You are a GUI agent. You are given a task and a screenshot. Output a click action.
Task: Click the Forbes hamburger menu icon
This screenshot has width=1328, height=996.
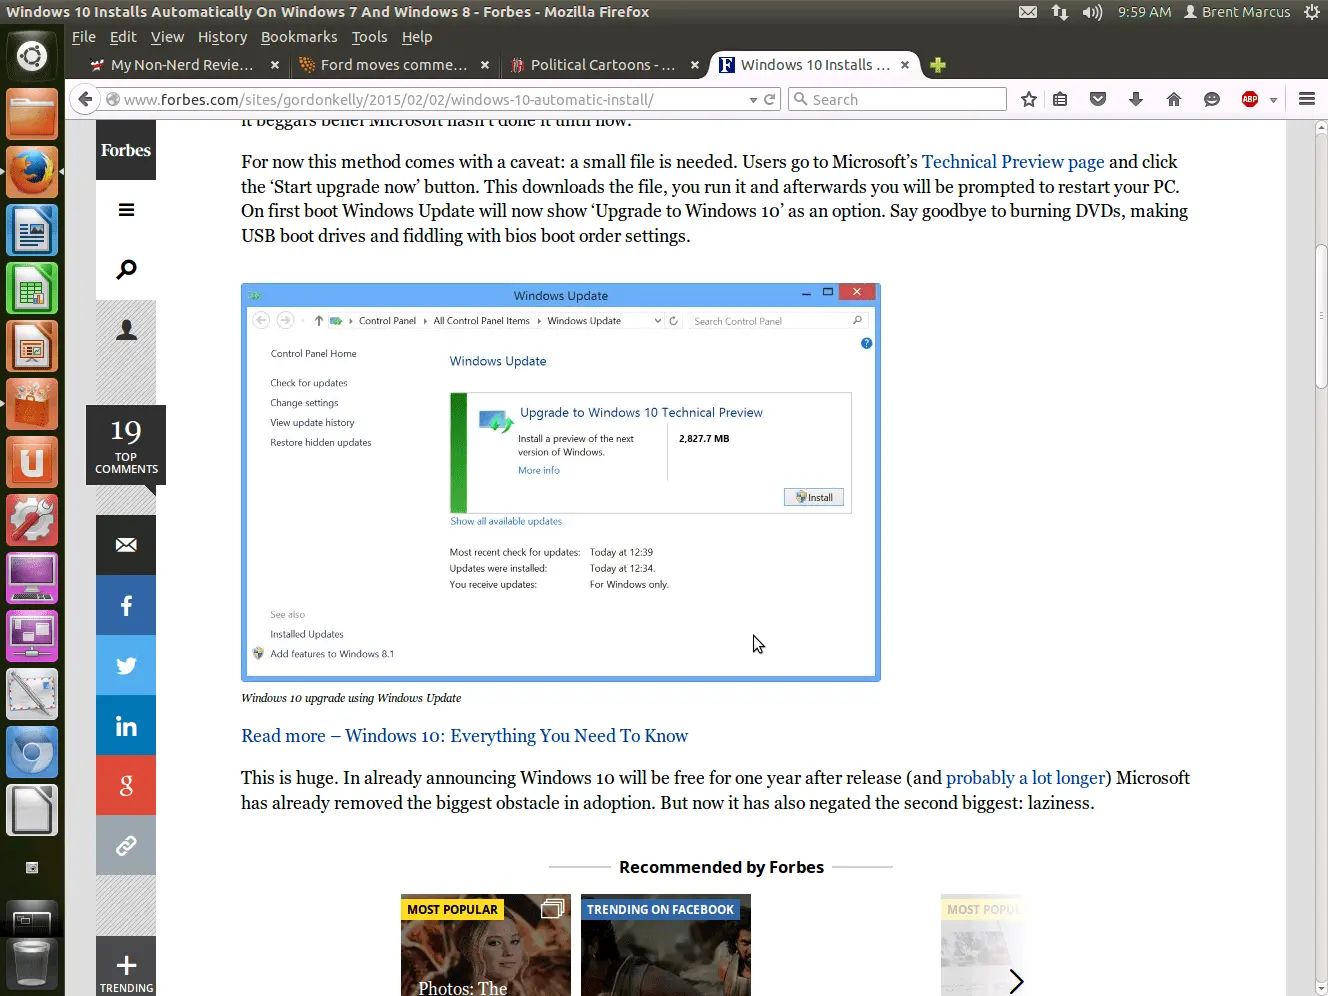tap(126, 210)
